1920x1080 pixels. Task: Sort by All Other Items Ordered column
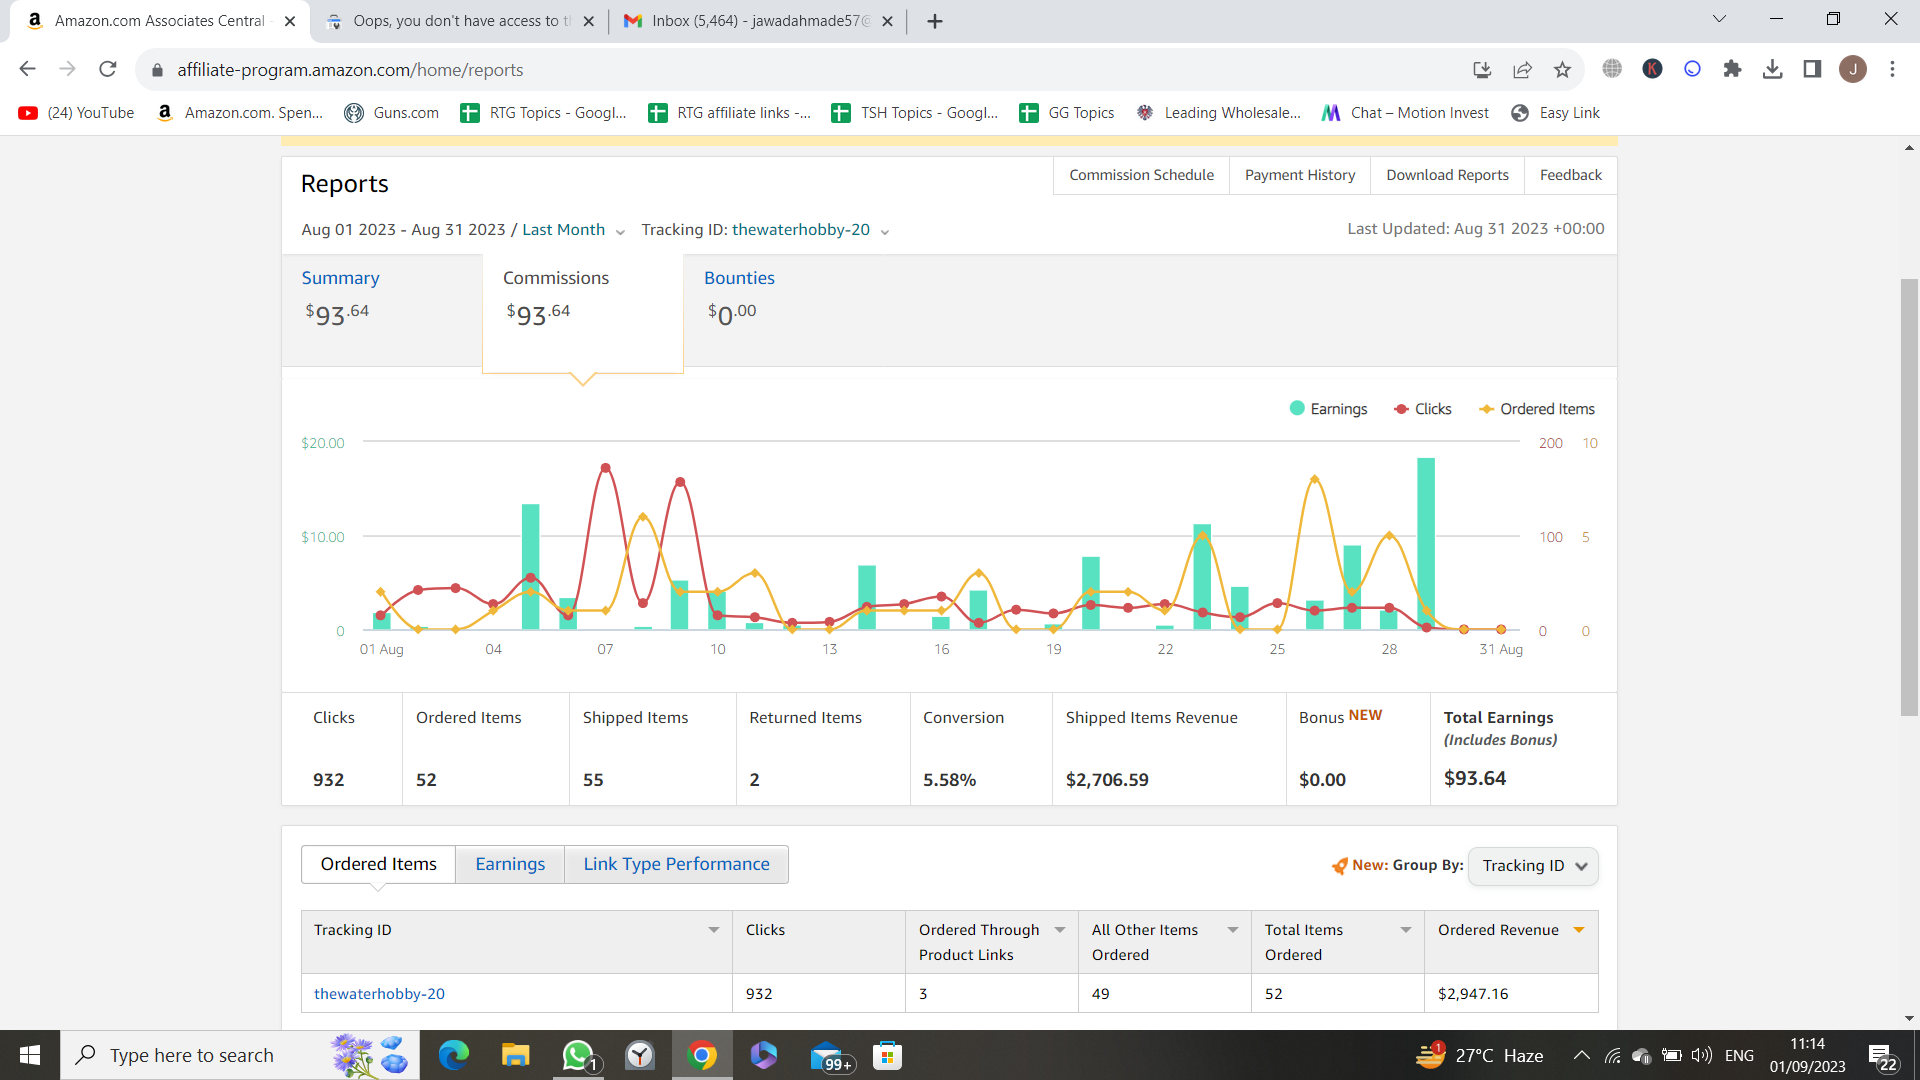pyautogui.click(x=1233, y=930)
